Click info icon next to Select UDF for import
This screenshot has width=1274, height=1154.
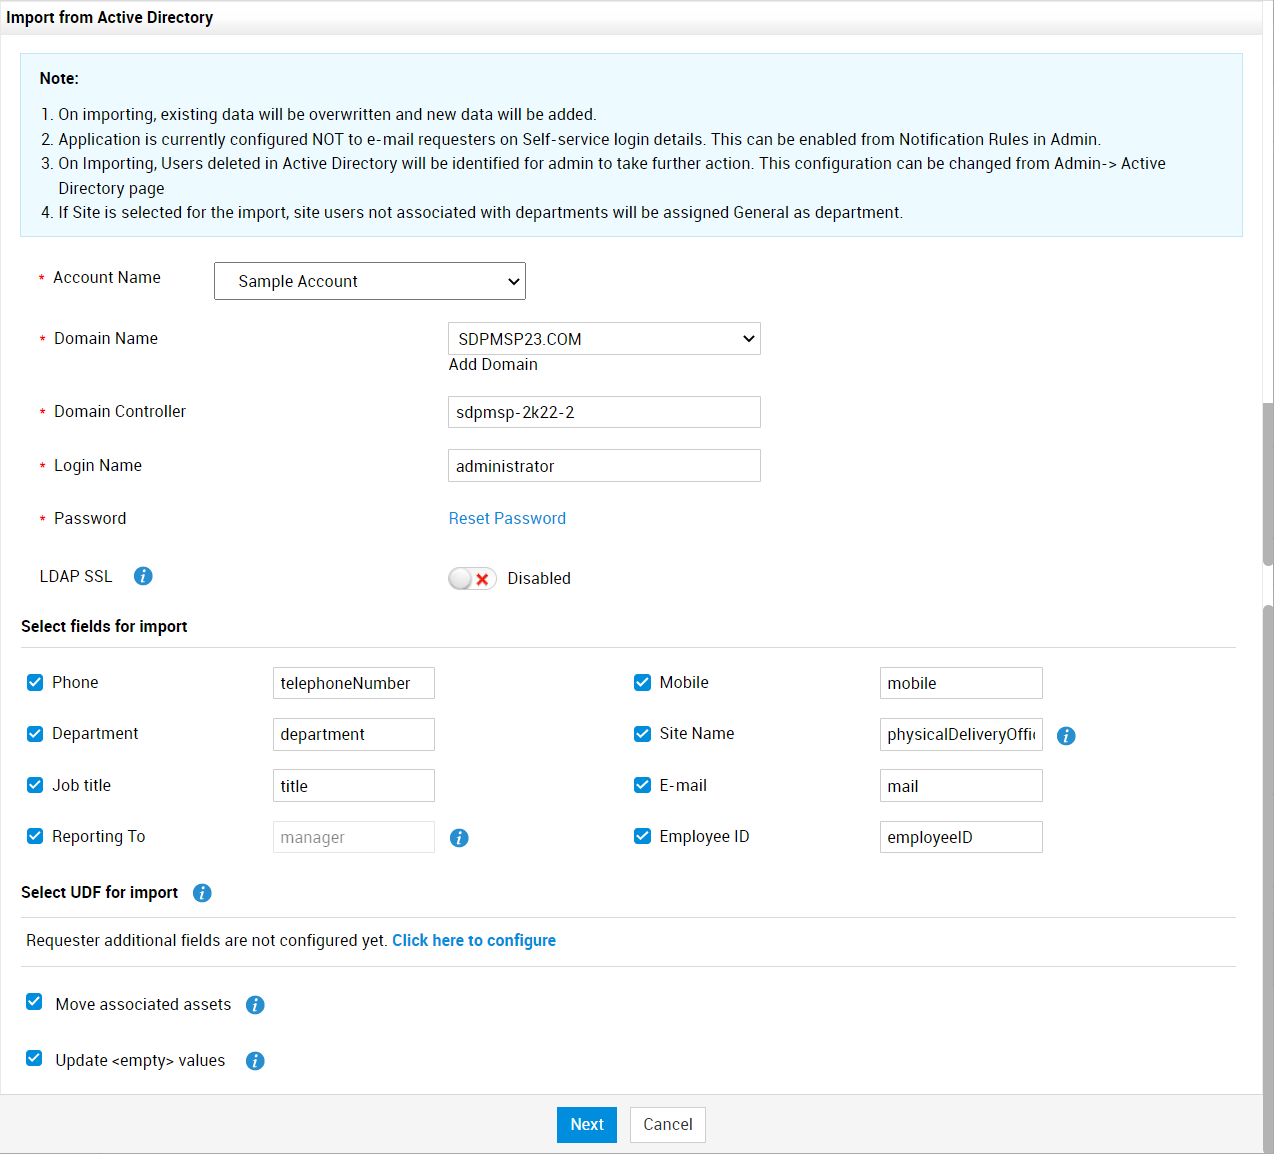click(202, 893)
